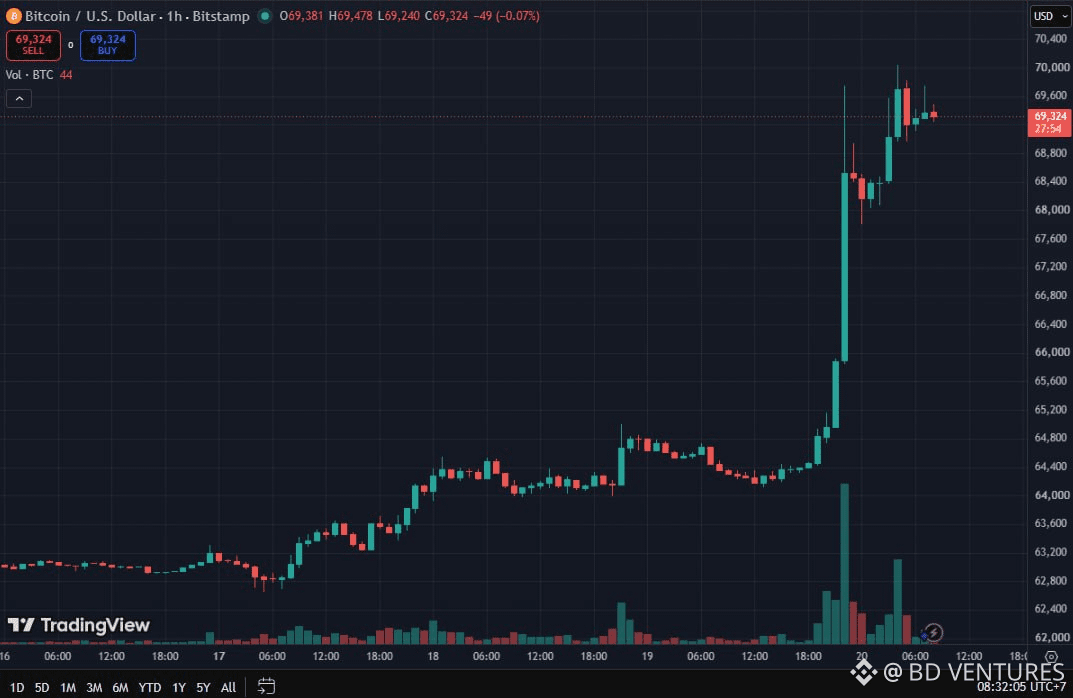
Task: Select the 5Y time range
Action: tap(203, 687)
